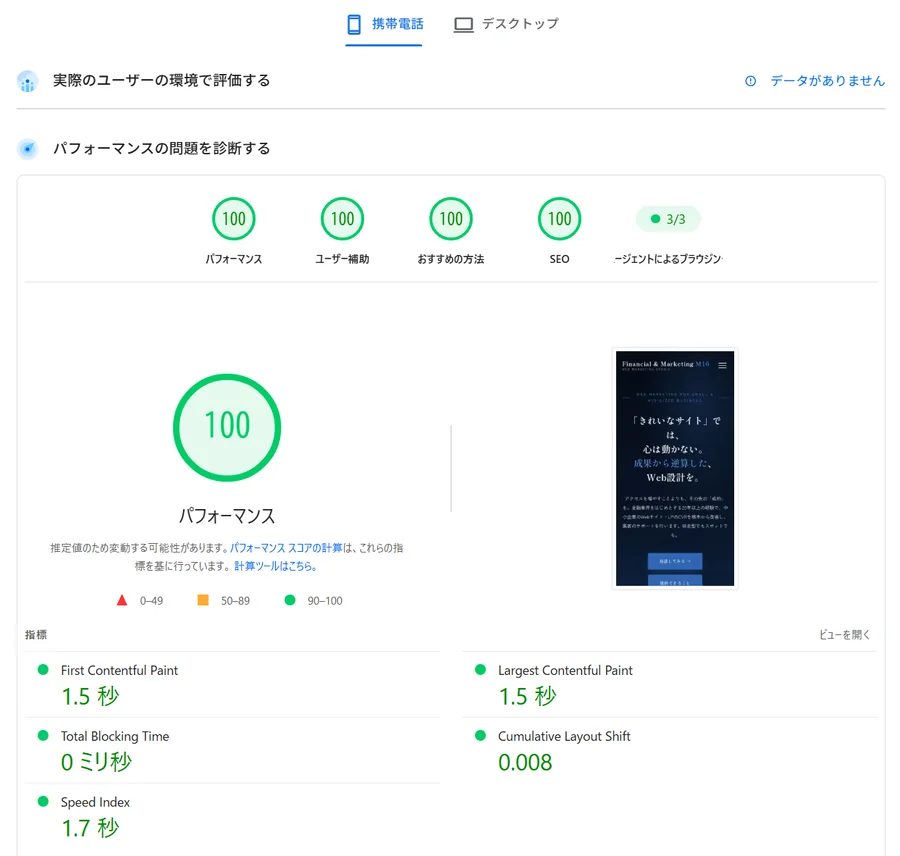Click the desktop laptop icon in tabs
This screenshot has height=856, width=900.
coord(463,25)
